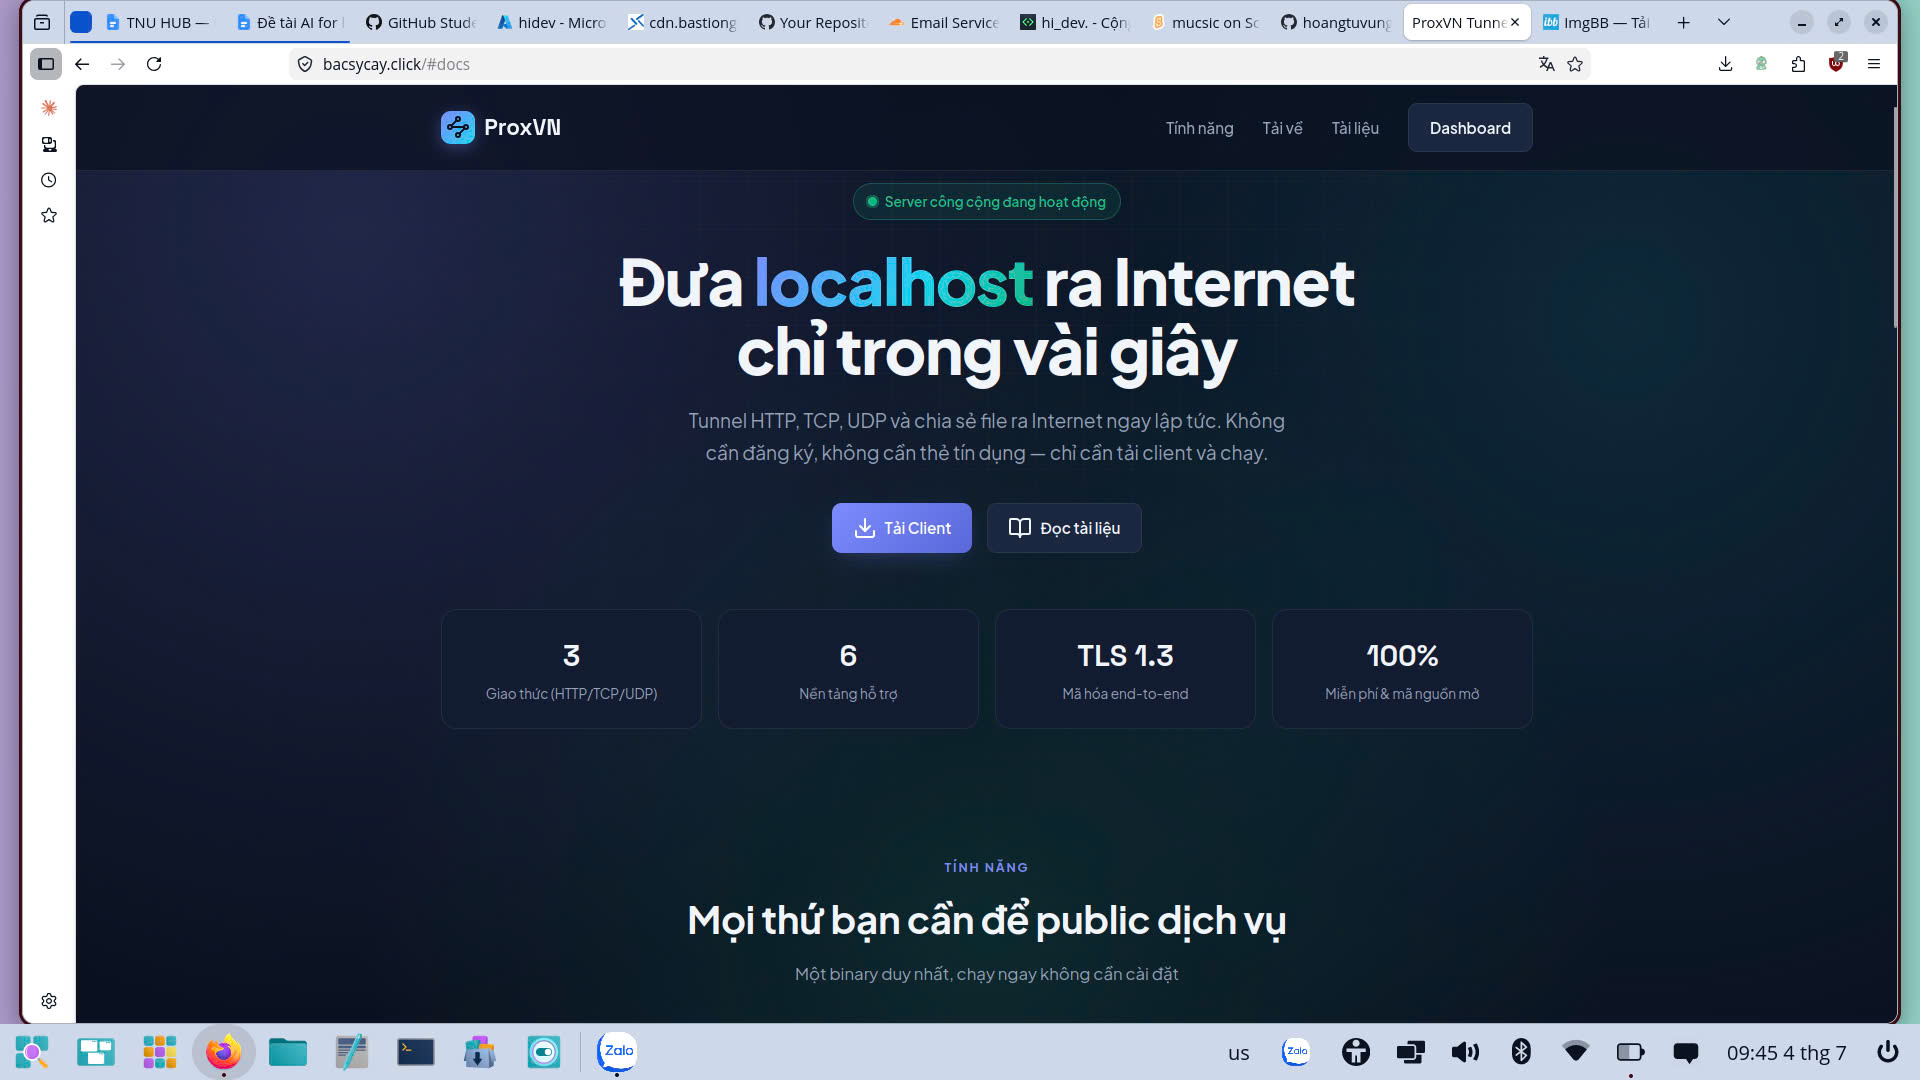Open Firefox from the taskbar

click(x=224, y=1052)
